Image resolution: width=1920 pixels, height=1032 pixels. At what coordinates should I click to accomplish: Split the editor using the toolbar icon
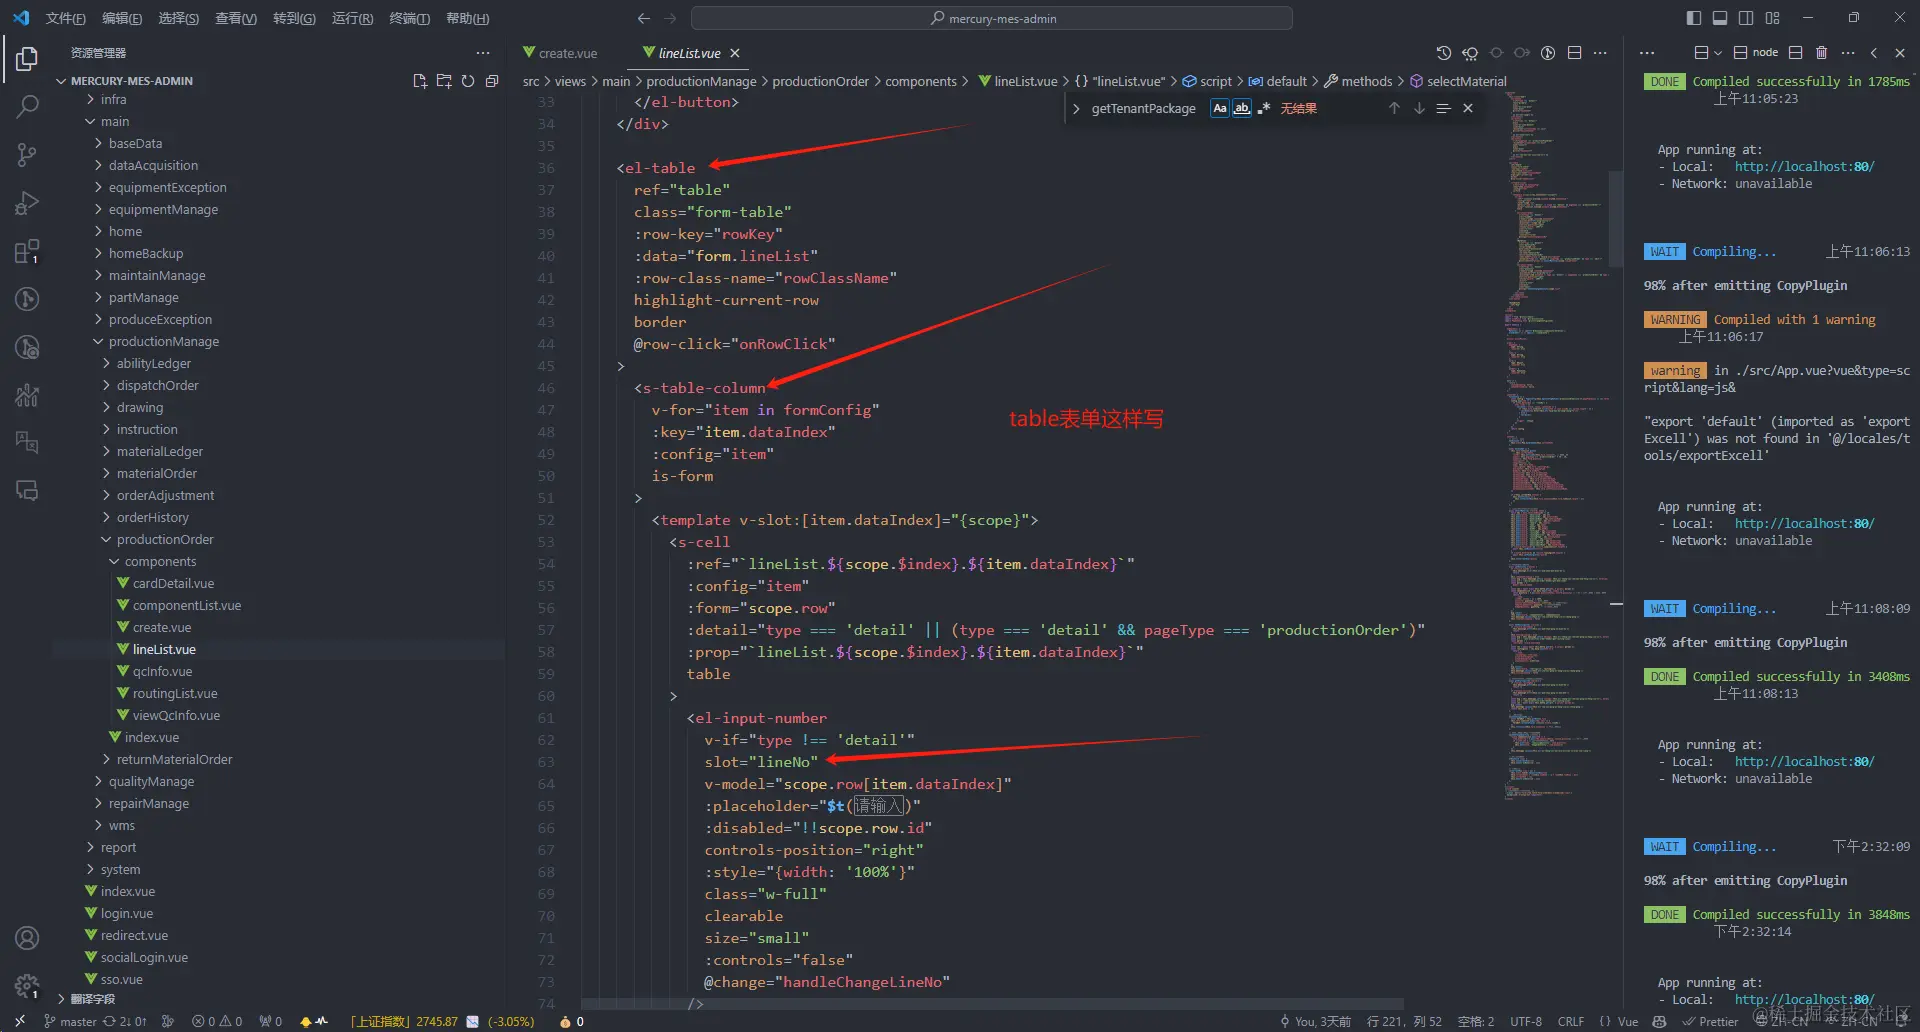point(1574,53)
